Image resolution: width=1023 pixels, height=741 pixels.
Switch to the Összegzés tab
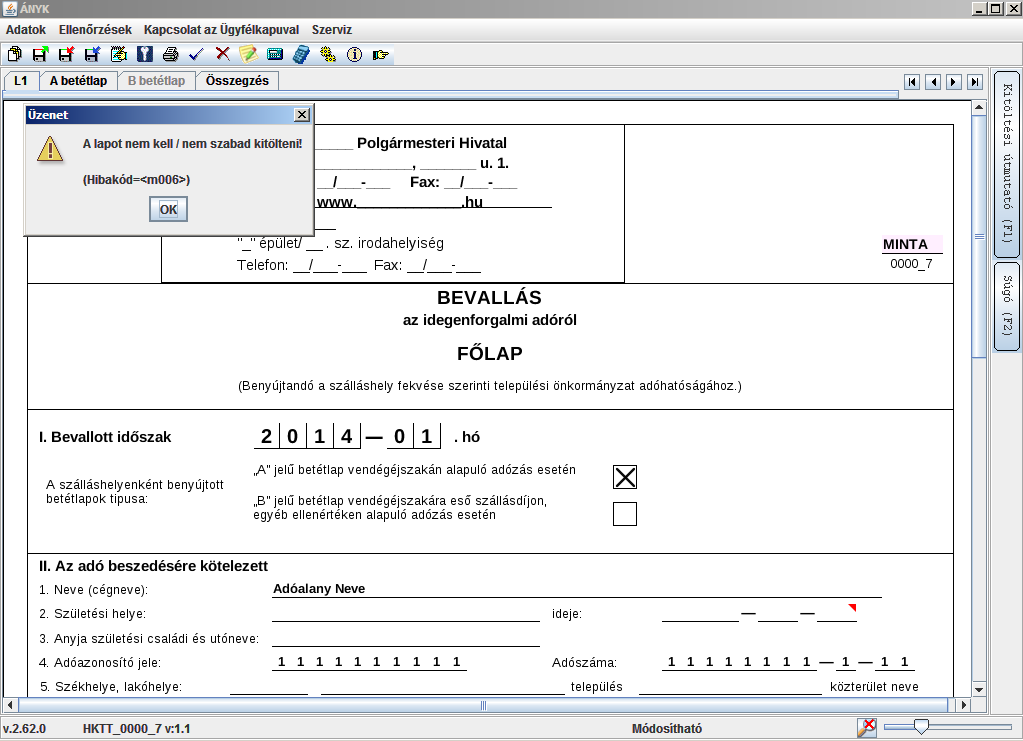pos(237,81)
